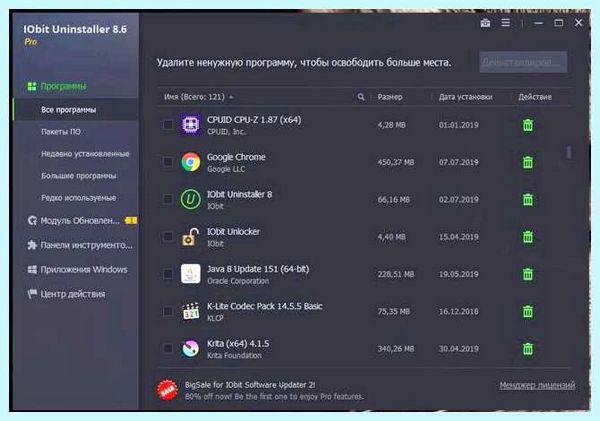Tick the checkbox for CPUID CPU-Z
The image size is (600, 421).
coord(168,125)
